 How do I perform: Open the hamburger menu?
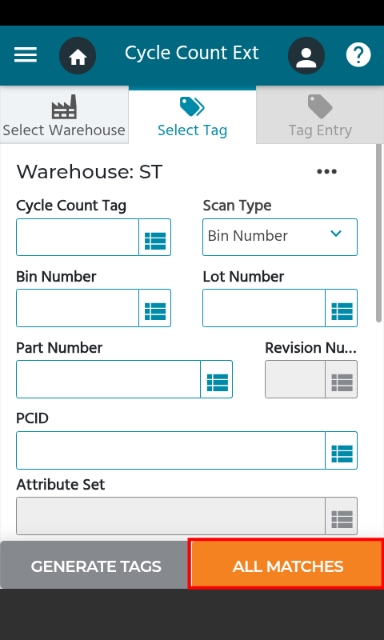tap(25, 55)
